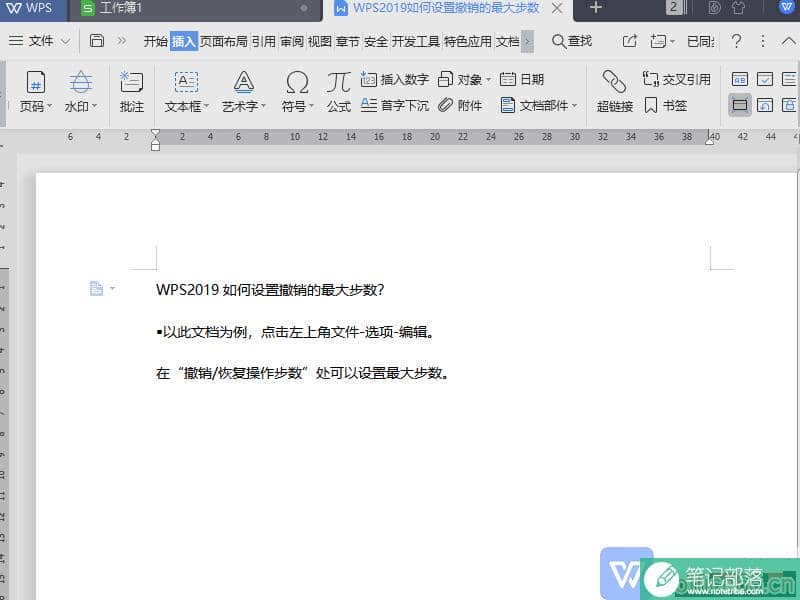Click the highlighted frame icon in lower right ribbon
The height and width of the screenshot is (600, 800).
pyautogui.click(x=740, y=106)
